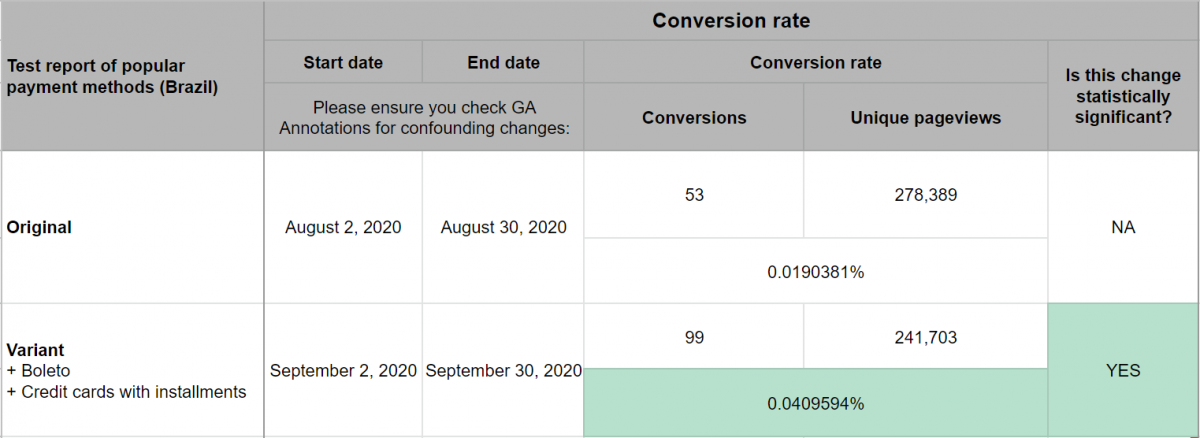Viewport: 1200px width, 438px height.
Task: Click the 'Conversion rate' top header cell
Action: coord(730,20)
